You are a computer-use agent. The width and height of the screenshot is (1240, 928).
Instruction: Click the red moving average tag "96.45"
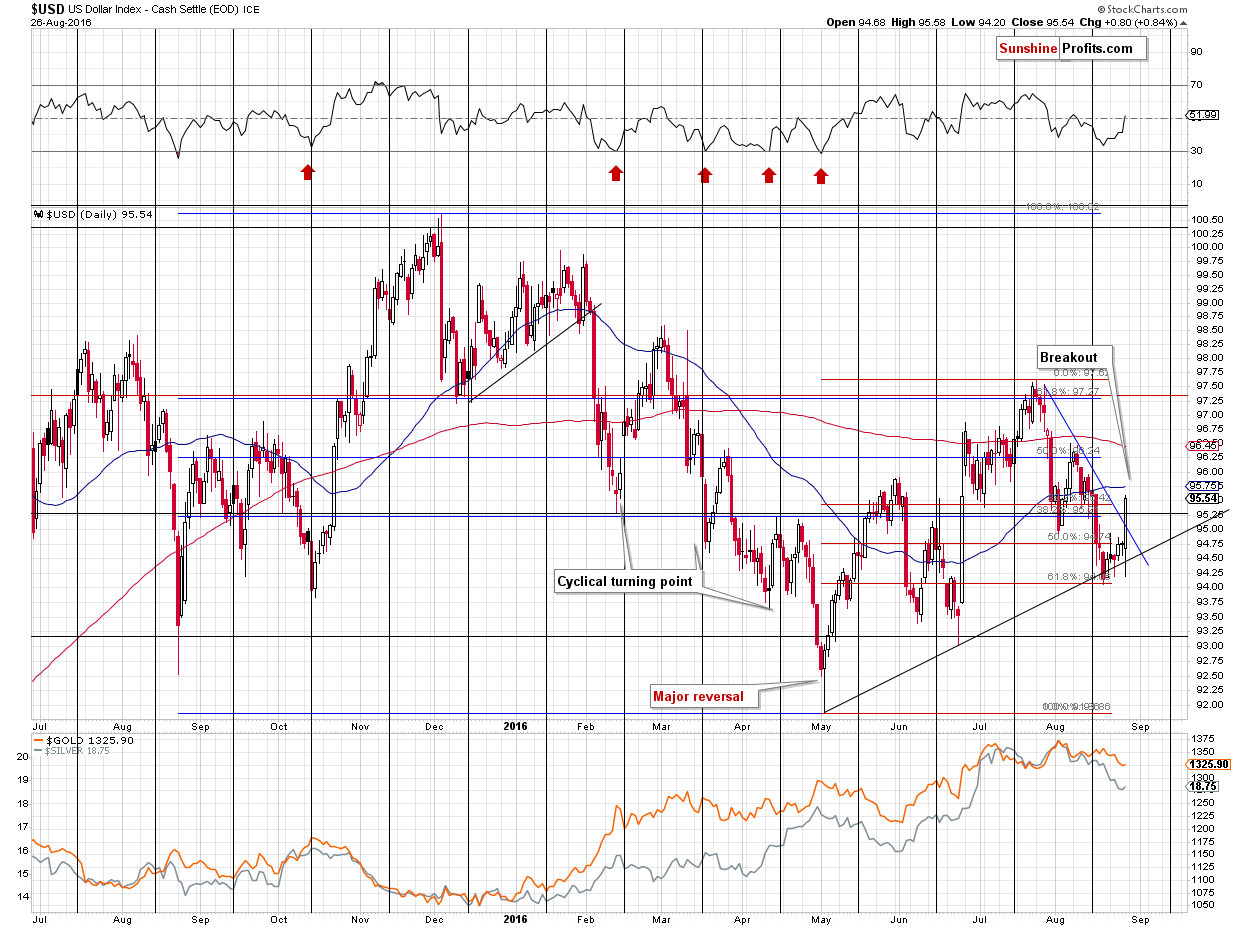pos(1203,444)
